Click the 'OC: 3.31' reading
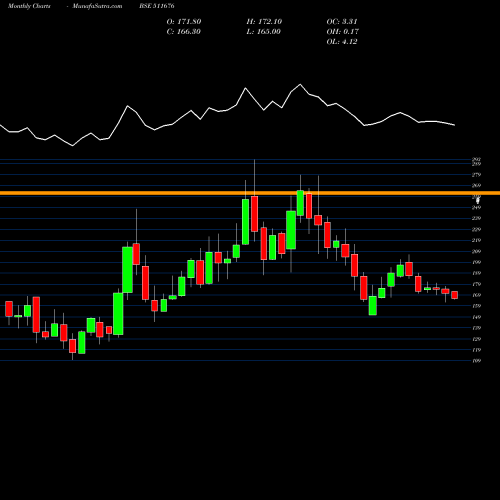The height and width of the screenshot is (500, 500). click(x=342, y=22)
